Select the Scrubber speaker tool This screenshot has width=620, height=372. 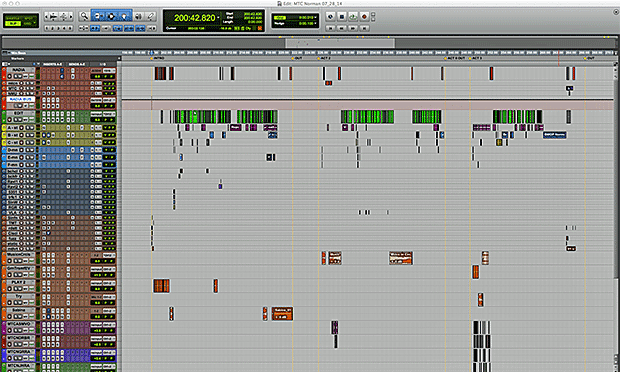[138, 16]
